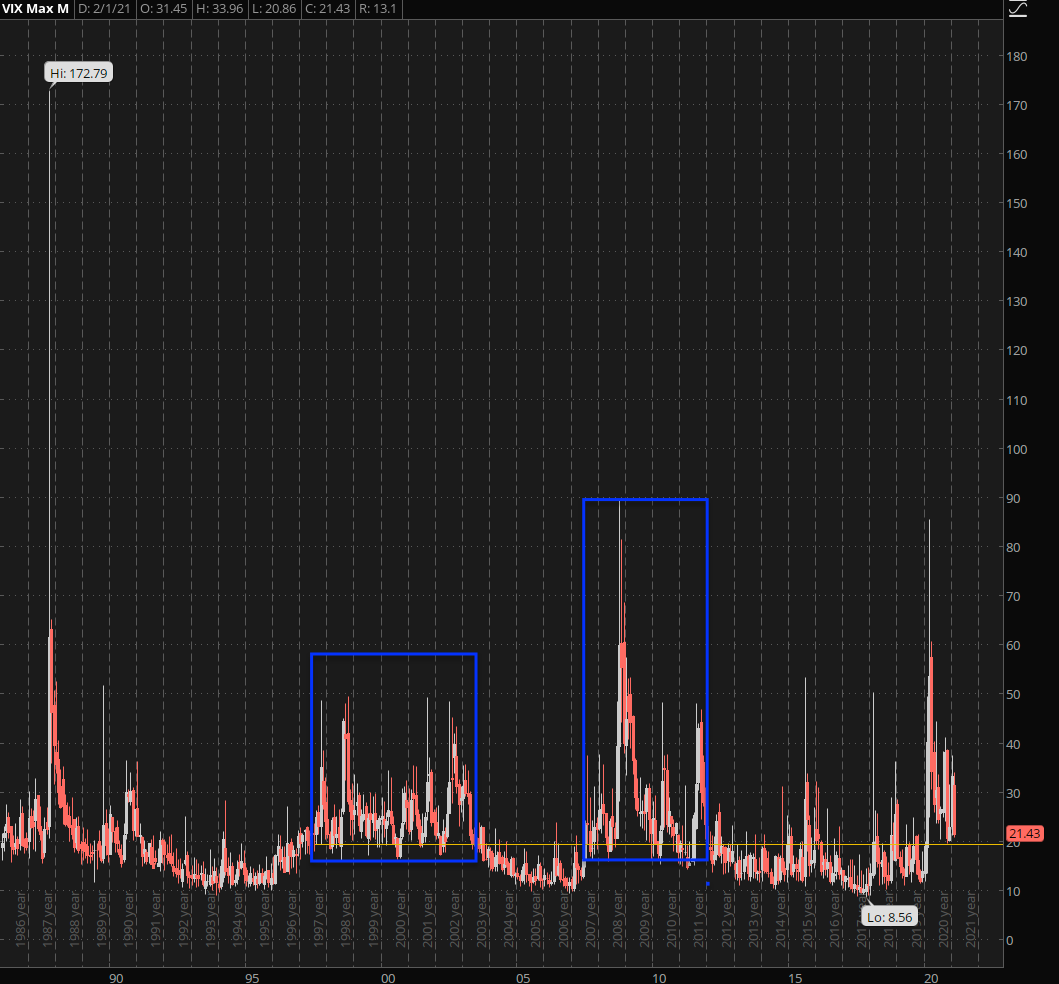
Task: Click the VIX Max M chart title
Action: tap(35, 10)
